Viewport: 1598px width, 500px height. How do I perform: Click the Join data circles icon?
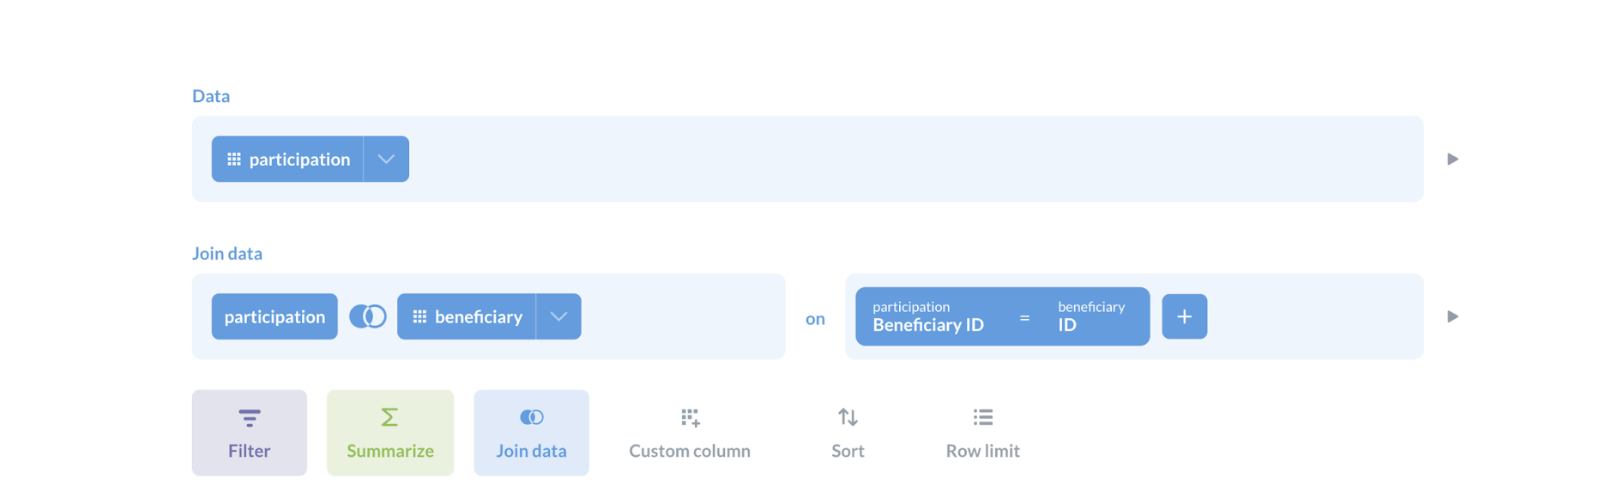531,417
